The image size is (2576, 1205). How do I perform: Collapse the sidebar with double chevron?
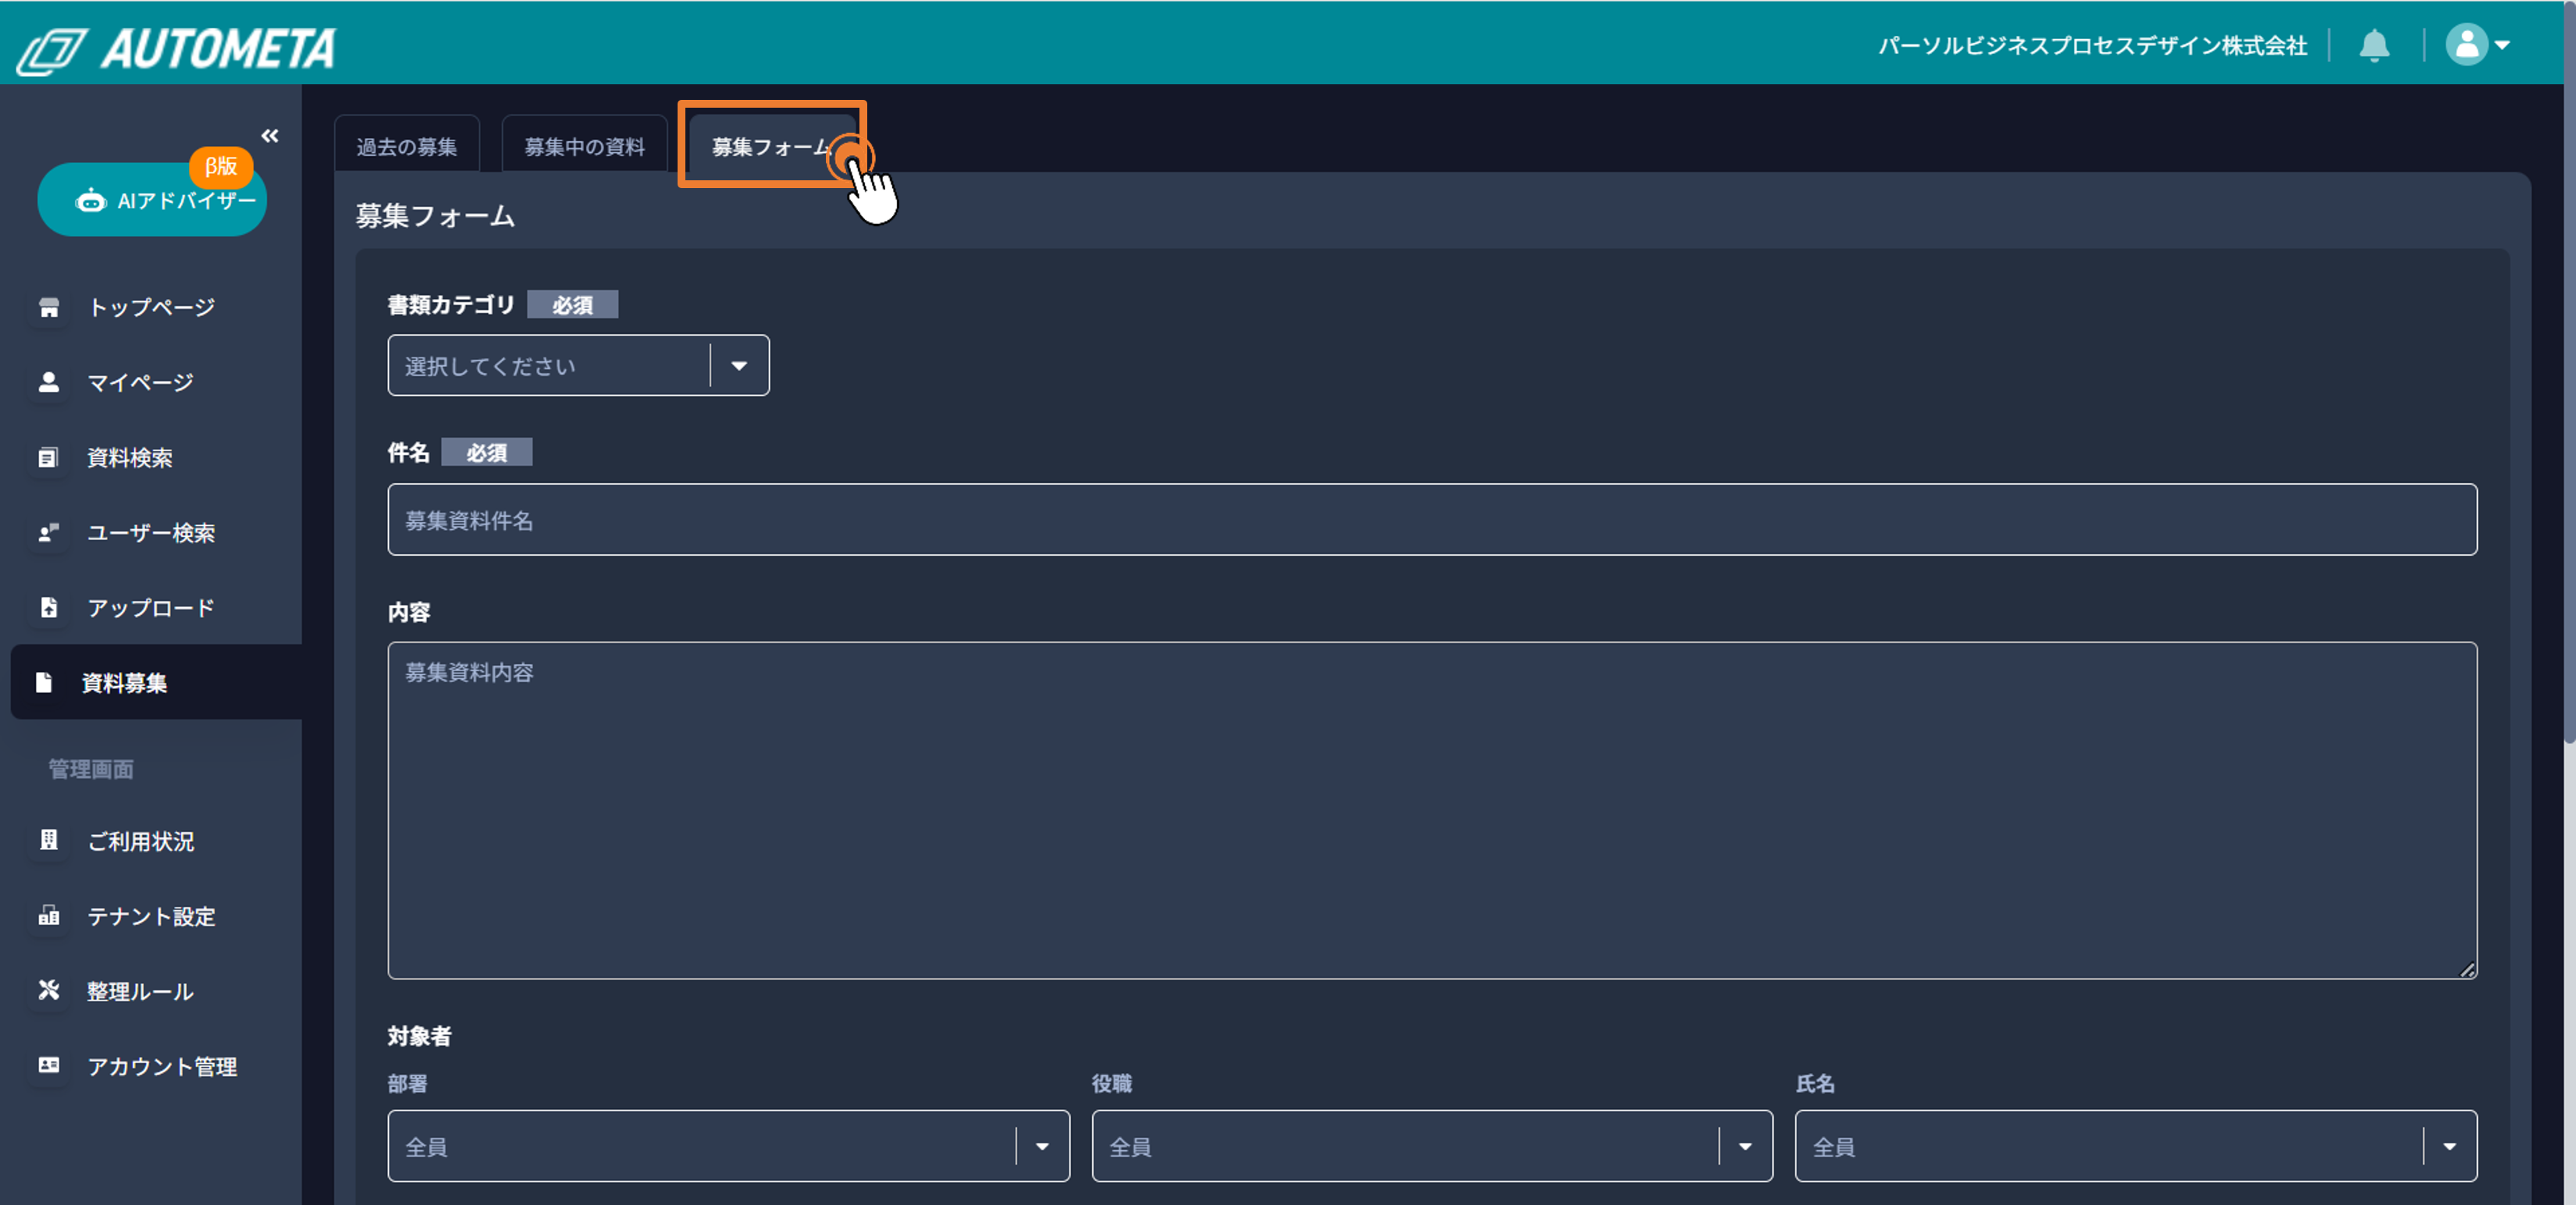coord(270,135)
